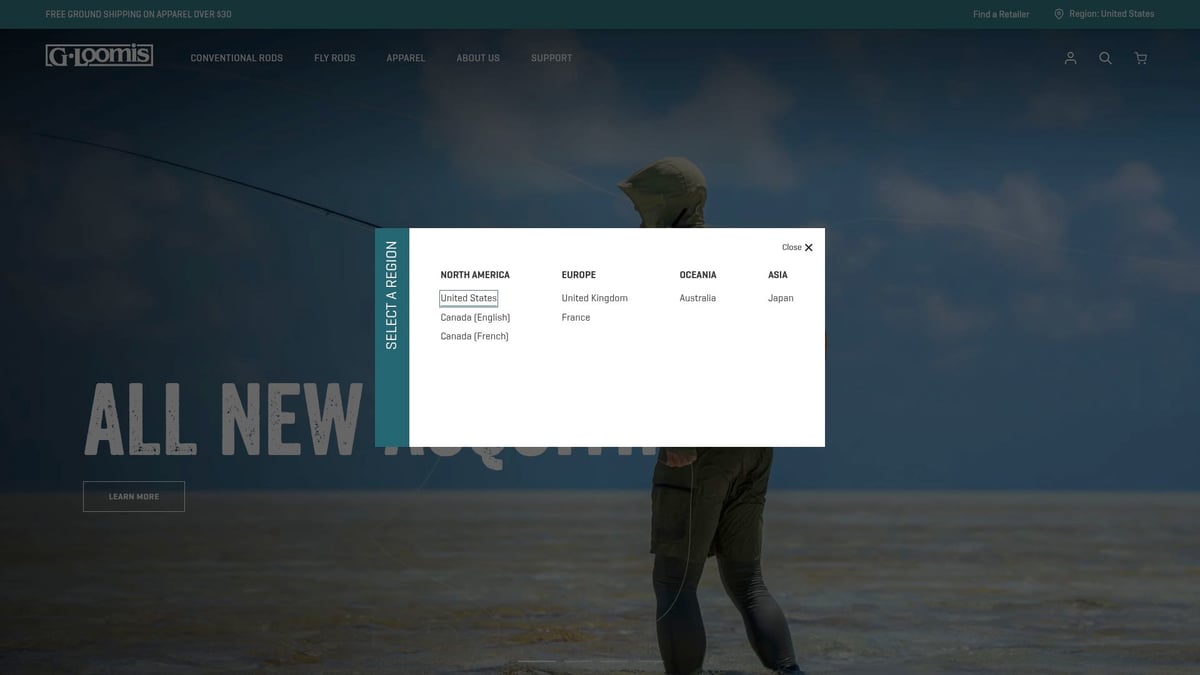Select United Kingdom under Europe
The width and height of the screenshot is (1200, 675).
594,297
